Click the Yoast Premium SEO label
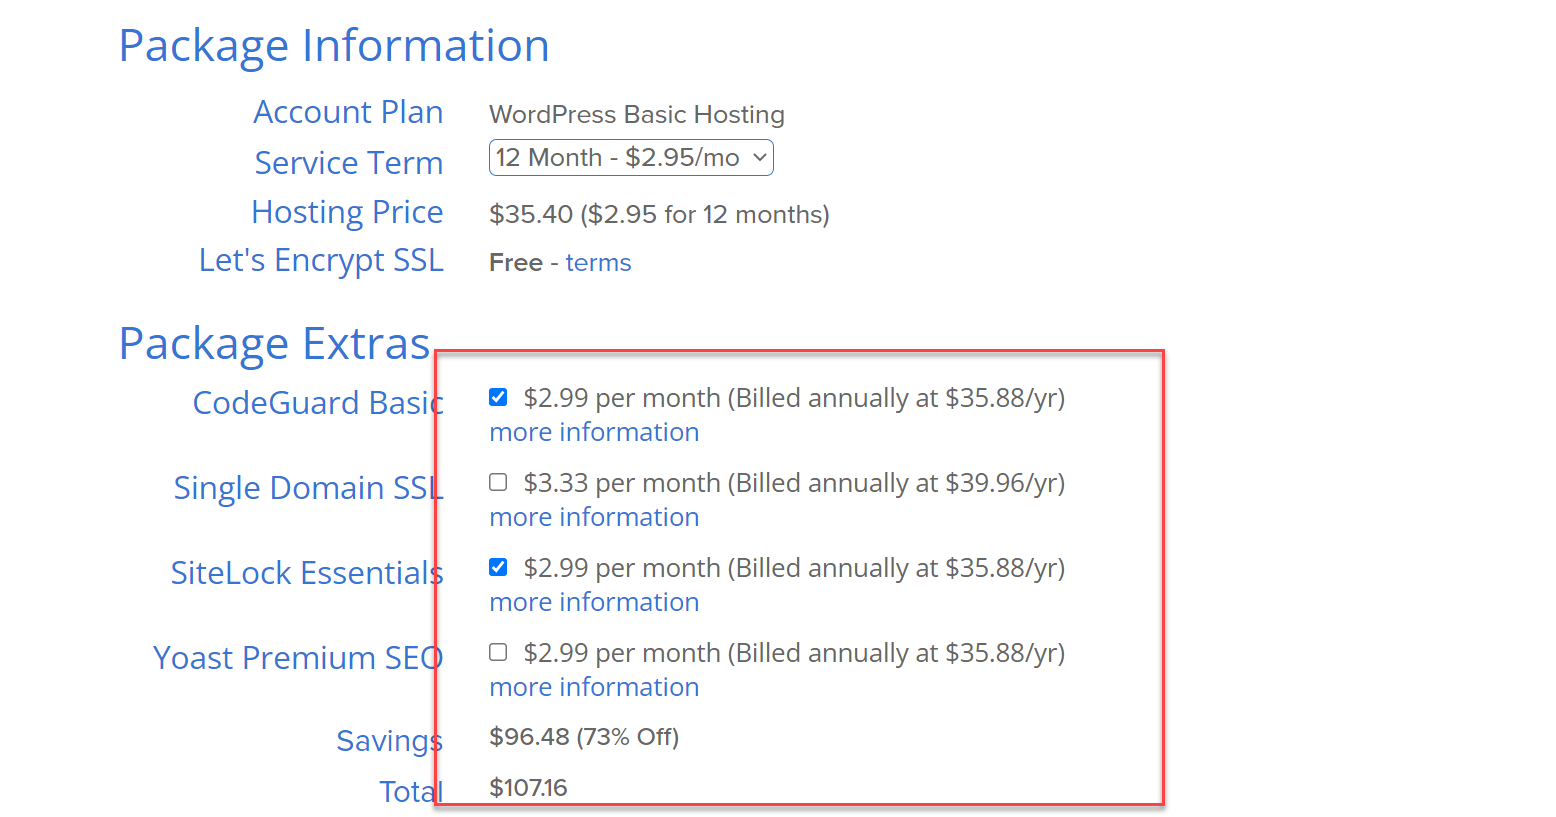The image size is (1556, 817). [298, 658]
